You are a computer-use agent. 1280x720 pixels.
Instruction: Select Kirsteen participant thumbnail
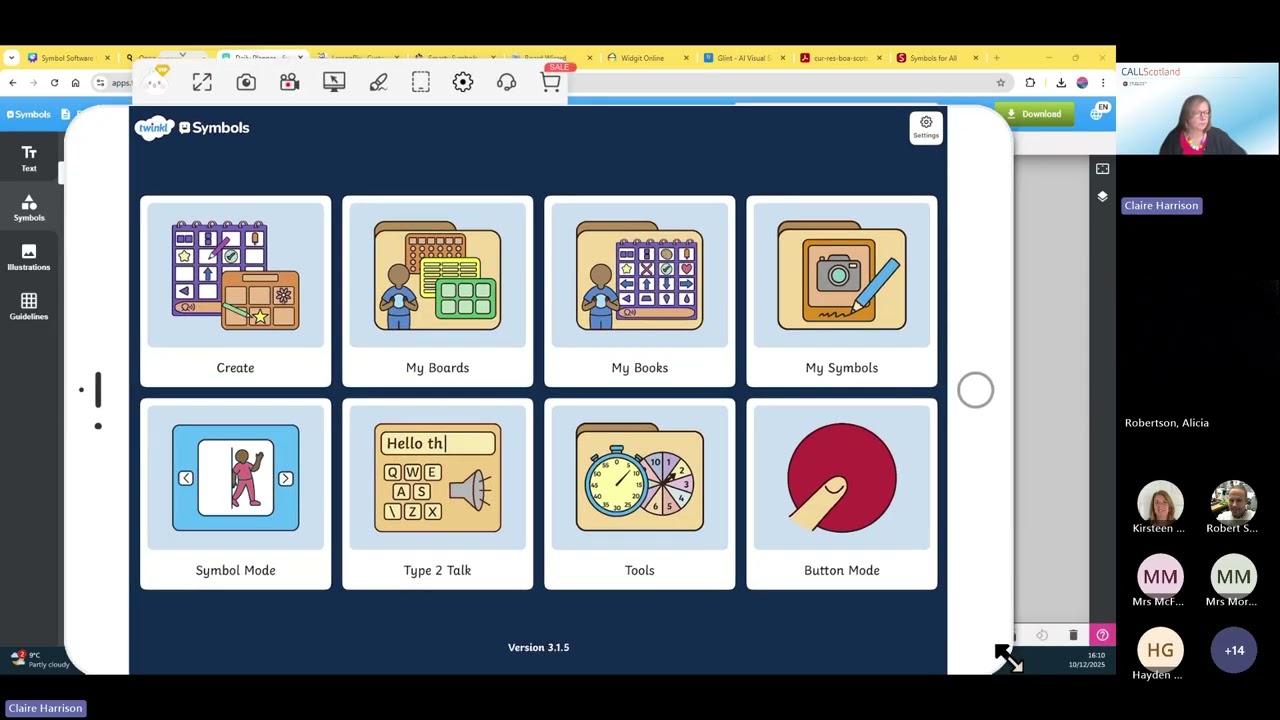[x=1160, y=503]
